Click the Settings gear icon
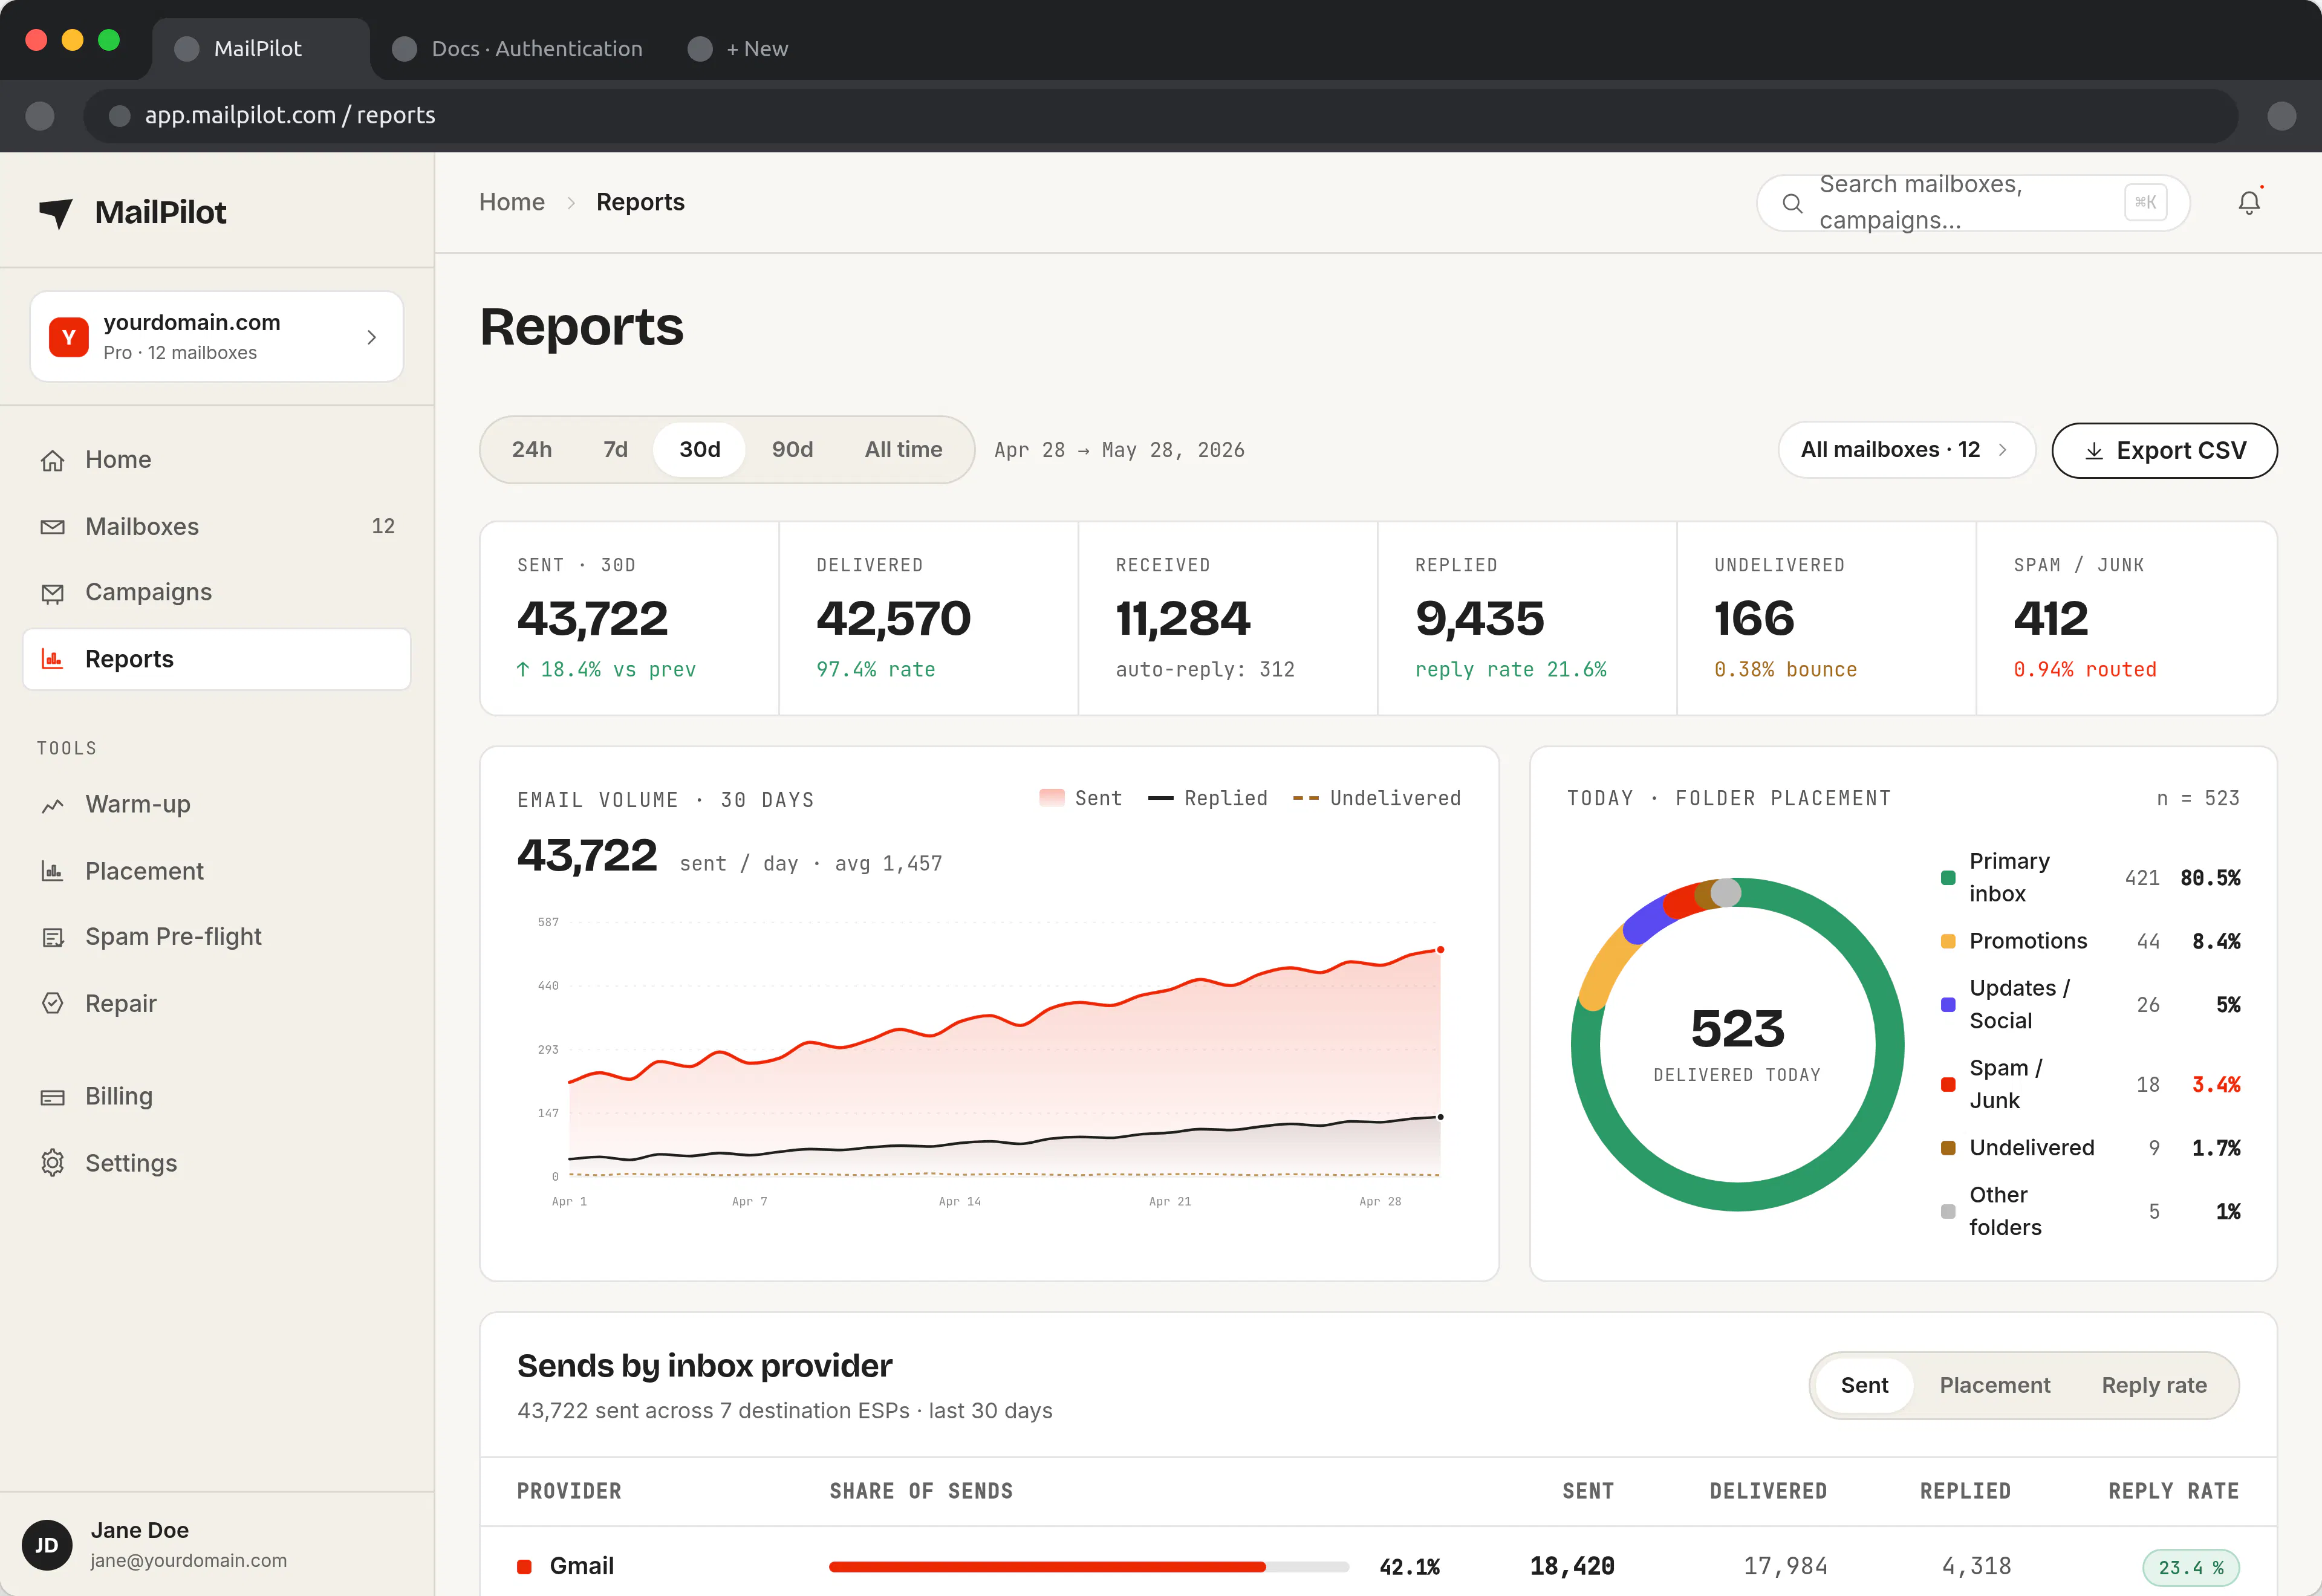 [53, 1163]
